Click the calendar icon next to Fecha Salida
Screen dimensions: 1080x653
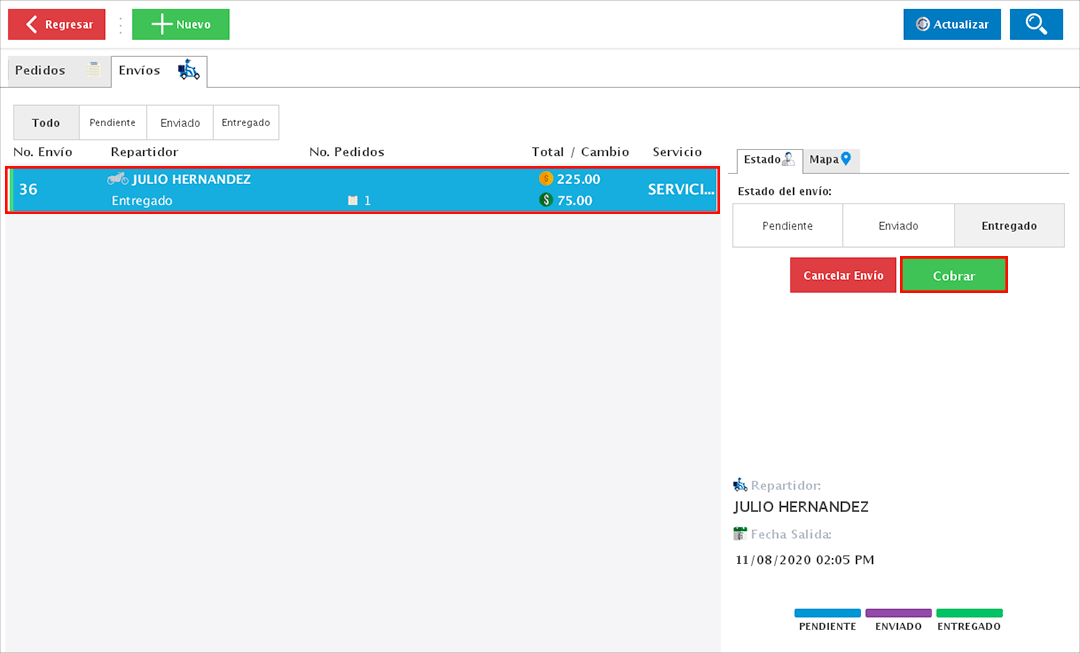(740, 534)
